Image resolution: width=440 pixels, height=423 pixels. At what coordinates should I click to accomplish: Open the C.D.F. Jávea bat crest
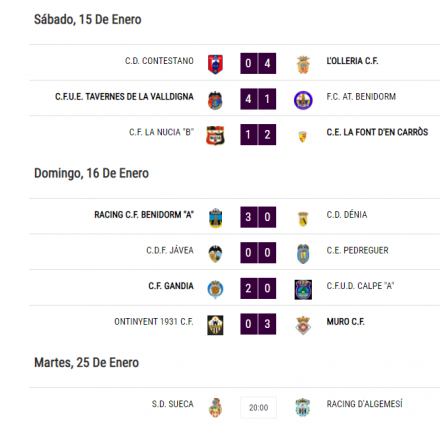tap(215, 254)
